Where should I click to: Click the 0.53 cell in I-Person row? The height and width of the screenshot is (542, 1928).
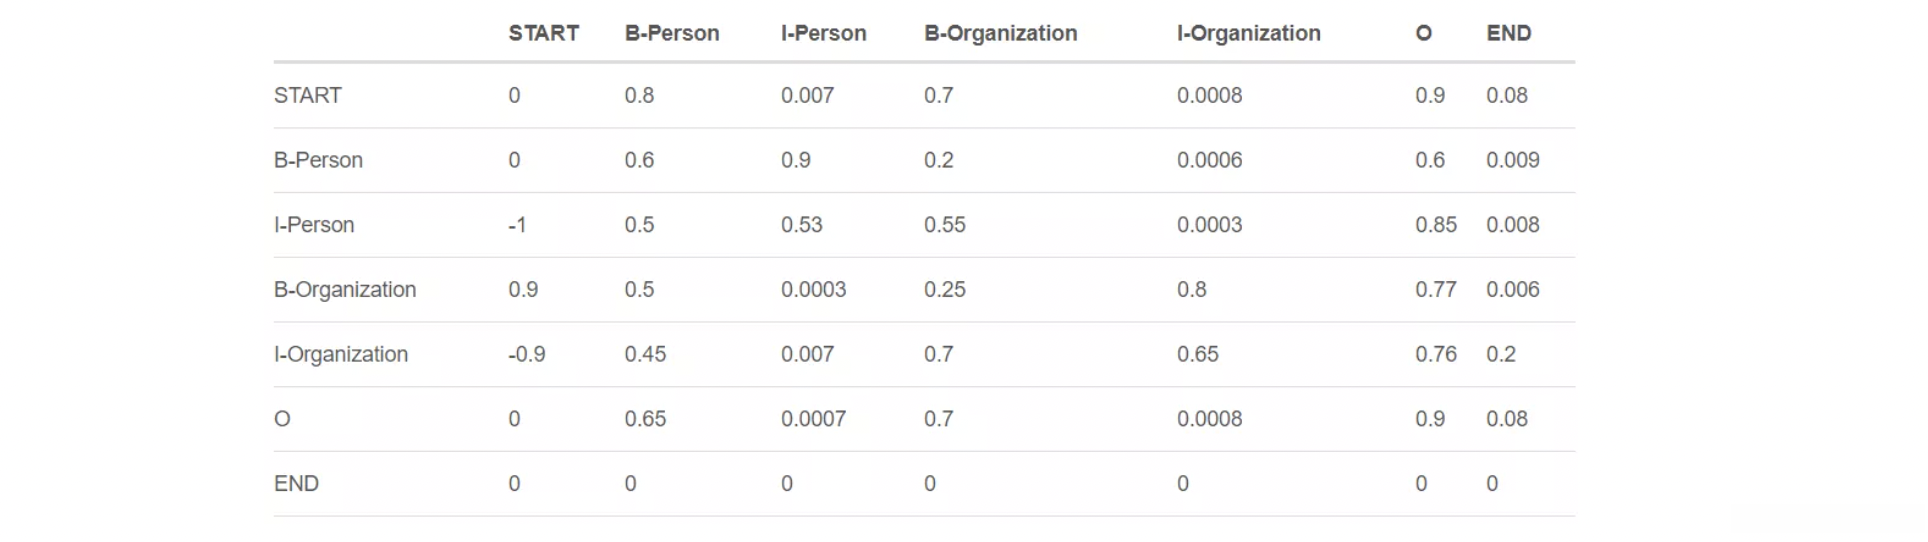(x=801, y=225)
